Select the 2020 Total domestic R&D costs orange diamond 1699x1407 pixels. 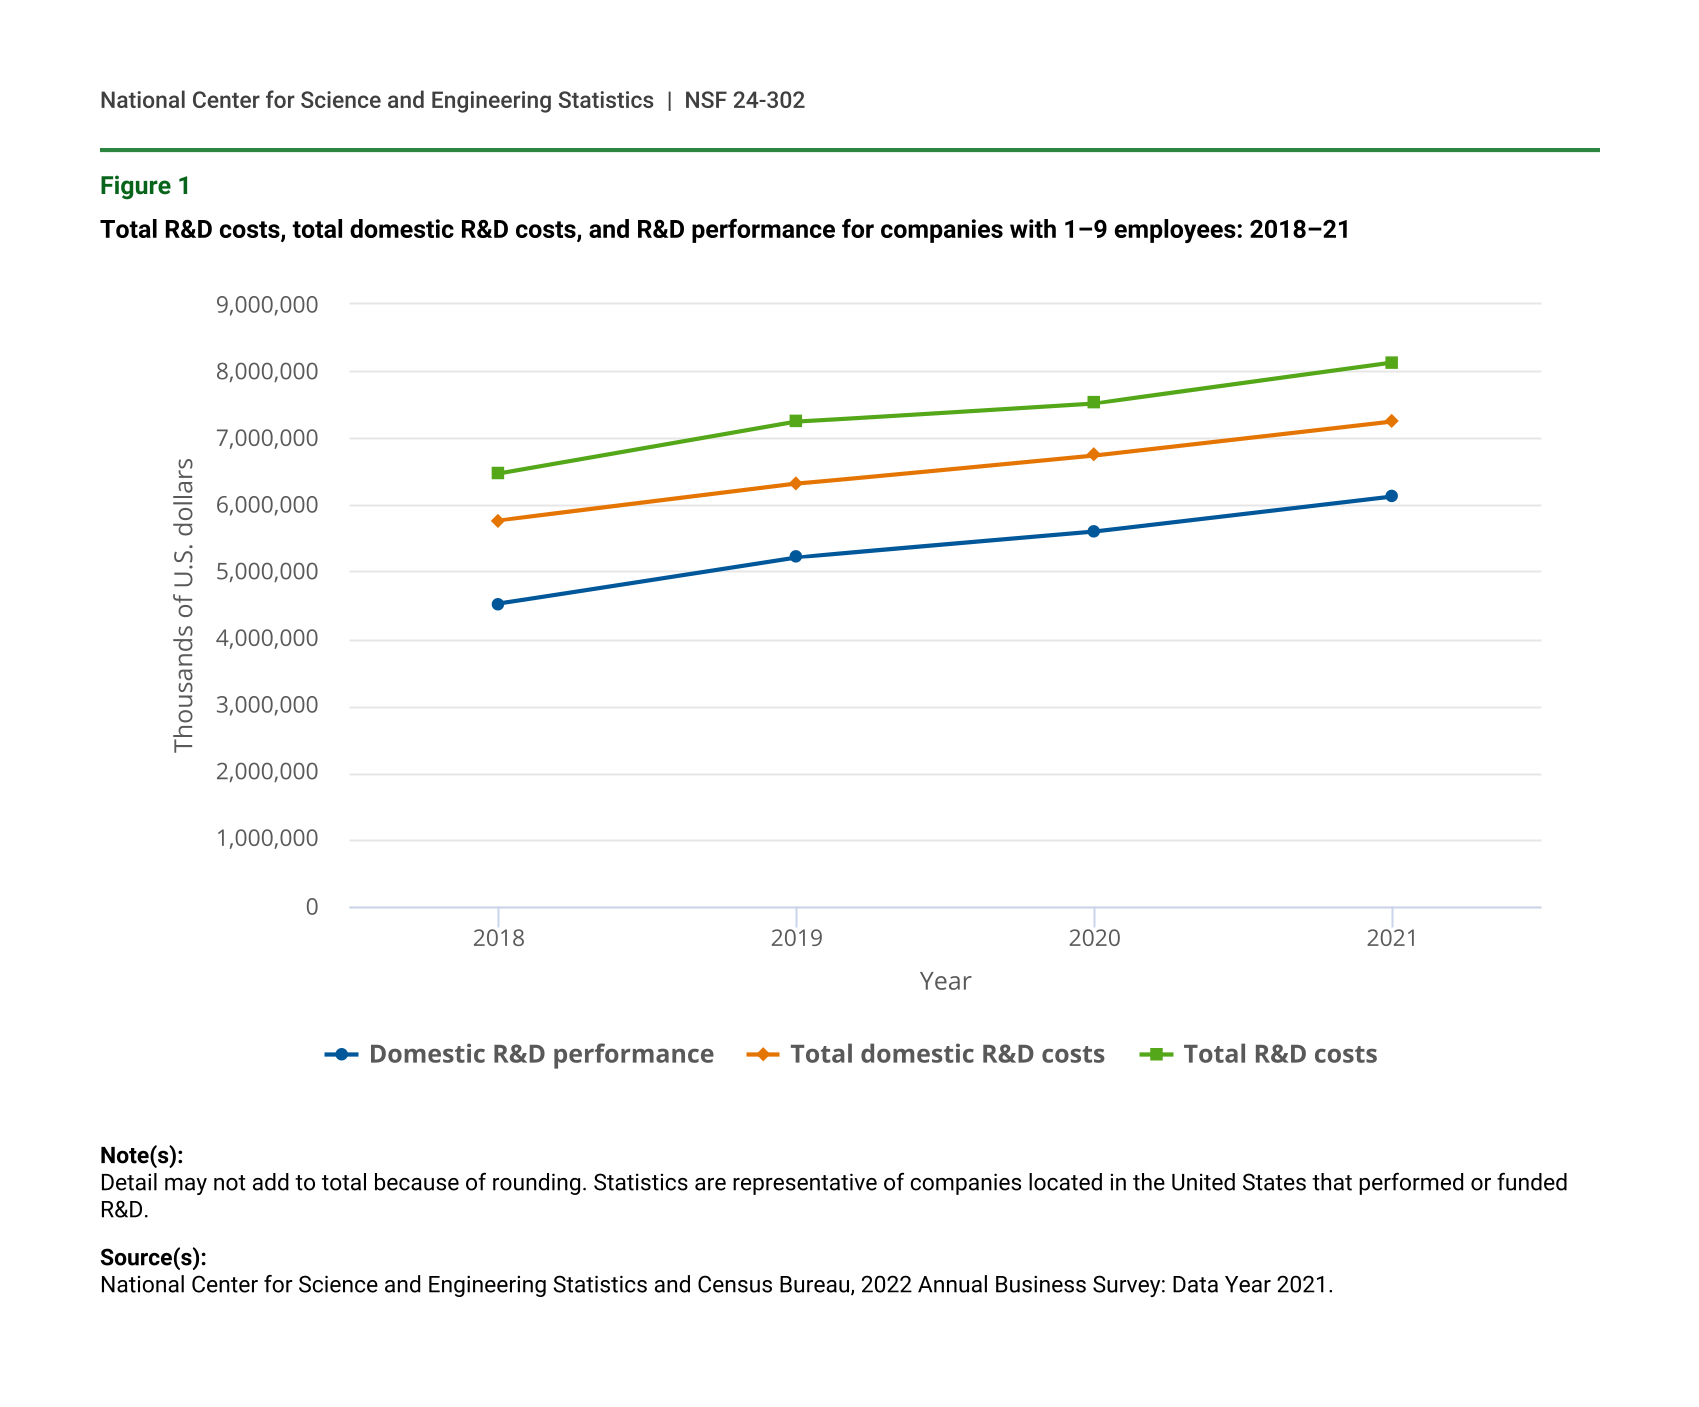point(1093,455)
